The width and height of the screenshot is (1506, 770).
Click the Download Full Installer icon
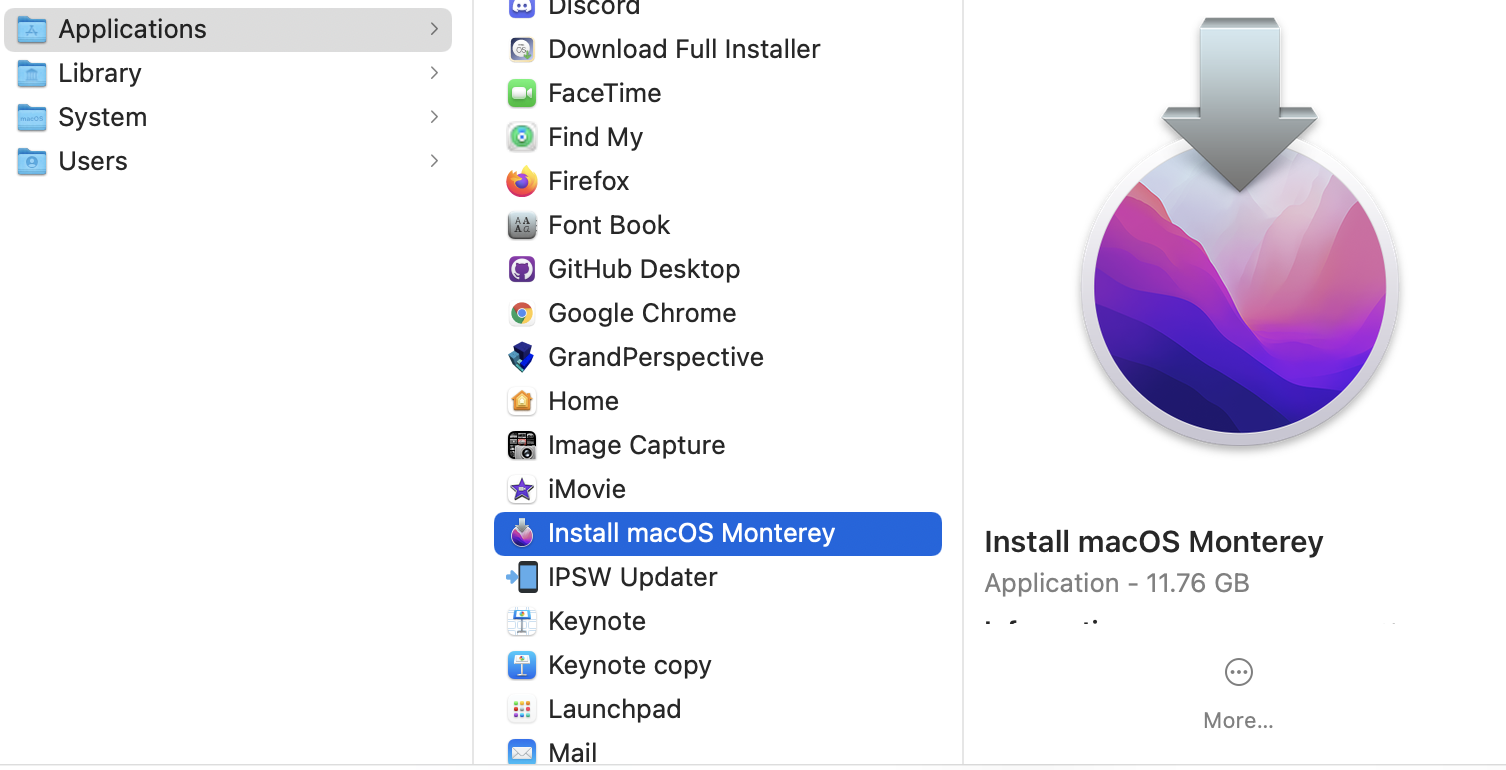pos(522,49)
